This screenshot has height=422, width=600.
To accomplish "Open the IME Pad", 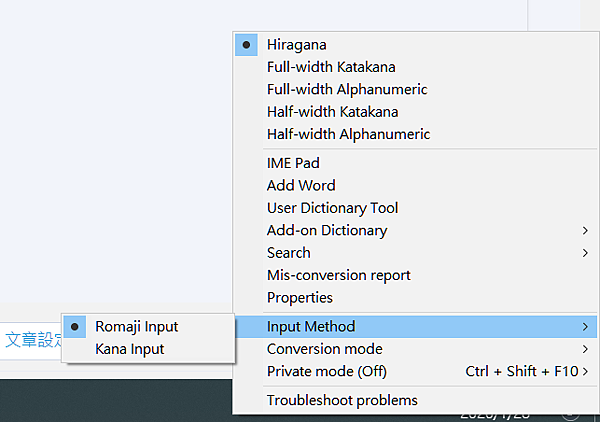I will click(293, 163).
